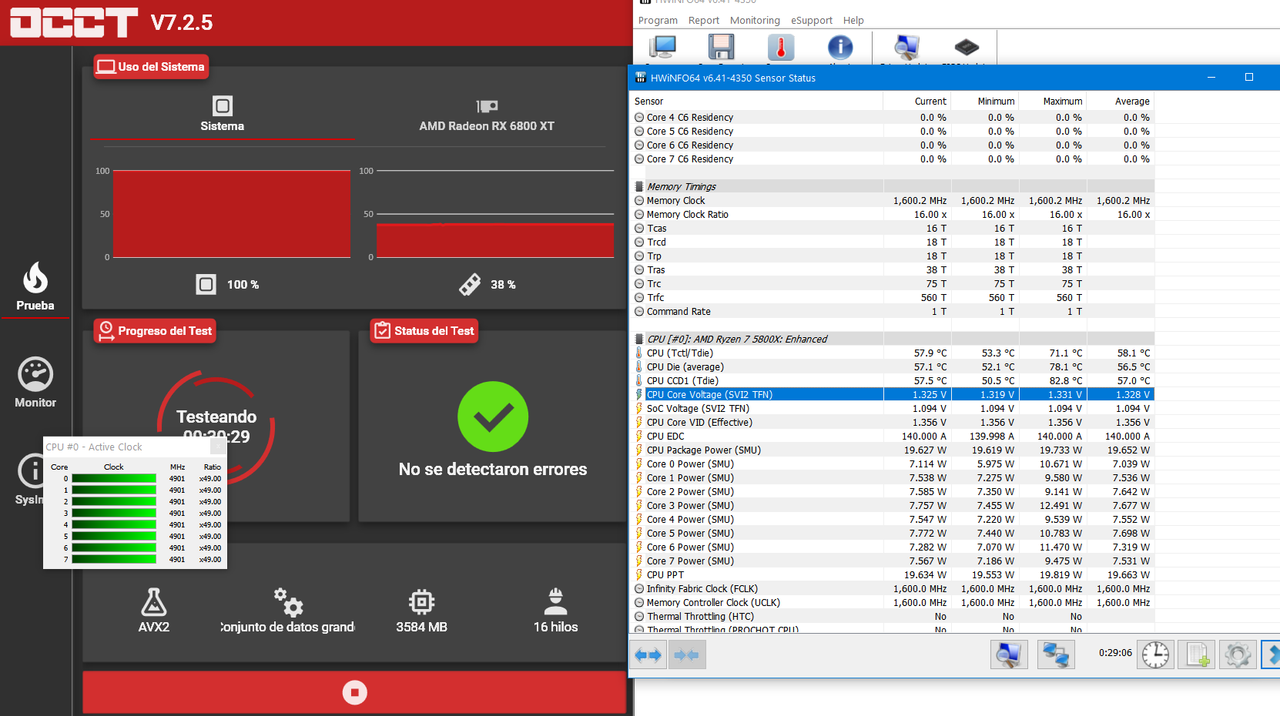This screenshot has height=716, width=1280.
Task: Select the Thermal Throttling (HTC) row
Action: pos(893,617)
